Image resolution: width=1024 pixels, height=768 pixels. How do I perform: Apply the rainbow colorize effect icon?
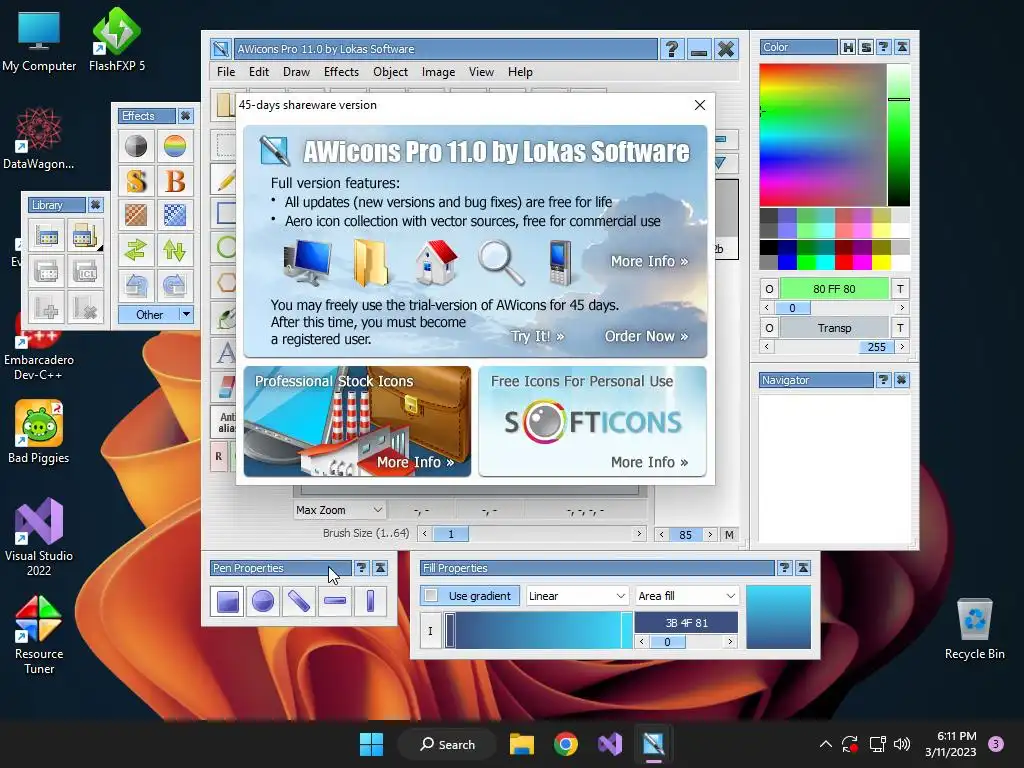pos(174,146)
